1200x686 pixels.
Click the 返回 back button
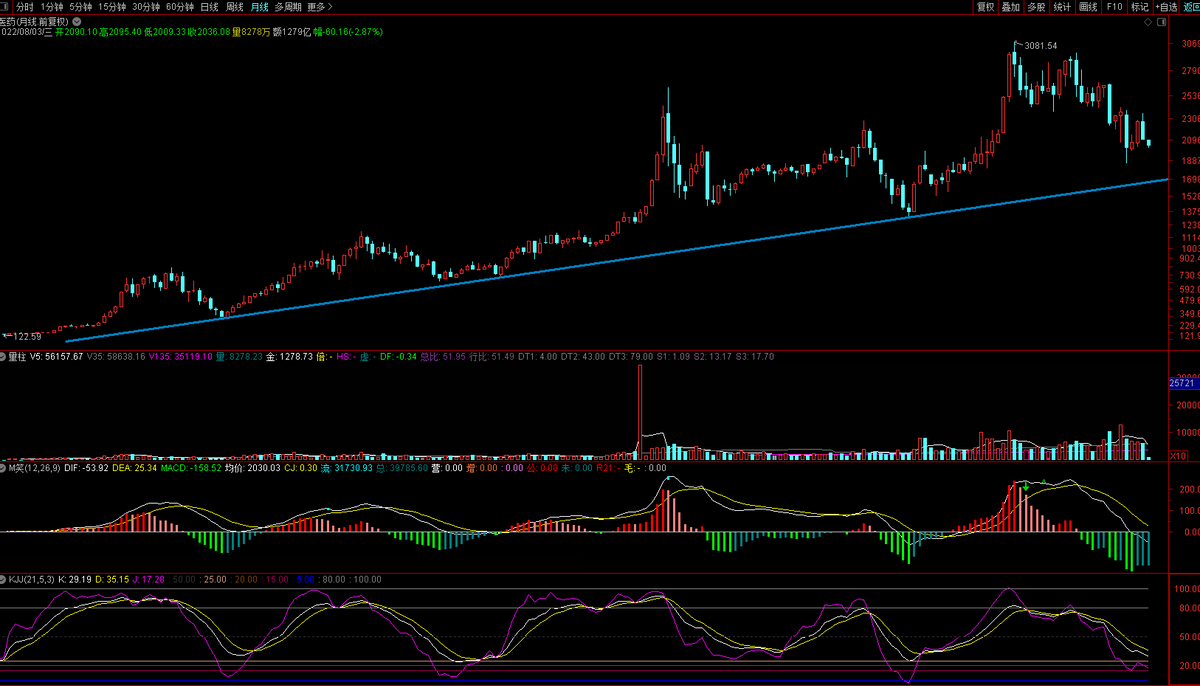1191,7
